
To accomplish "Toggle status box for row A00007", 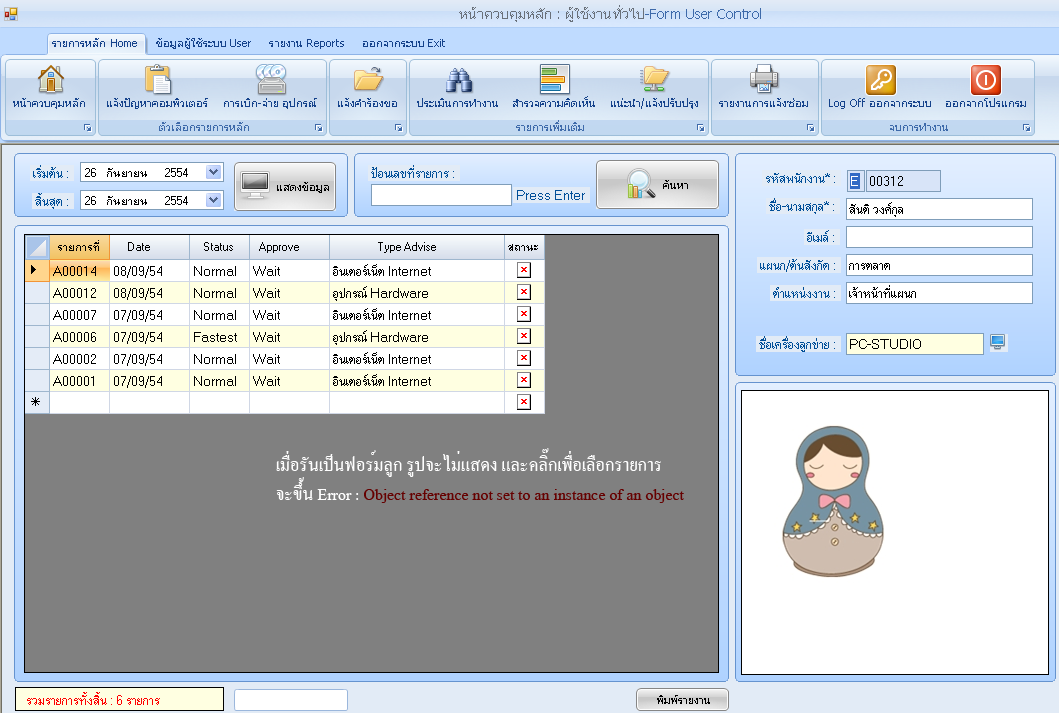I will pos(523,314).
